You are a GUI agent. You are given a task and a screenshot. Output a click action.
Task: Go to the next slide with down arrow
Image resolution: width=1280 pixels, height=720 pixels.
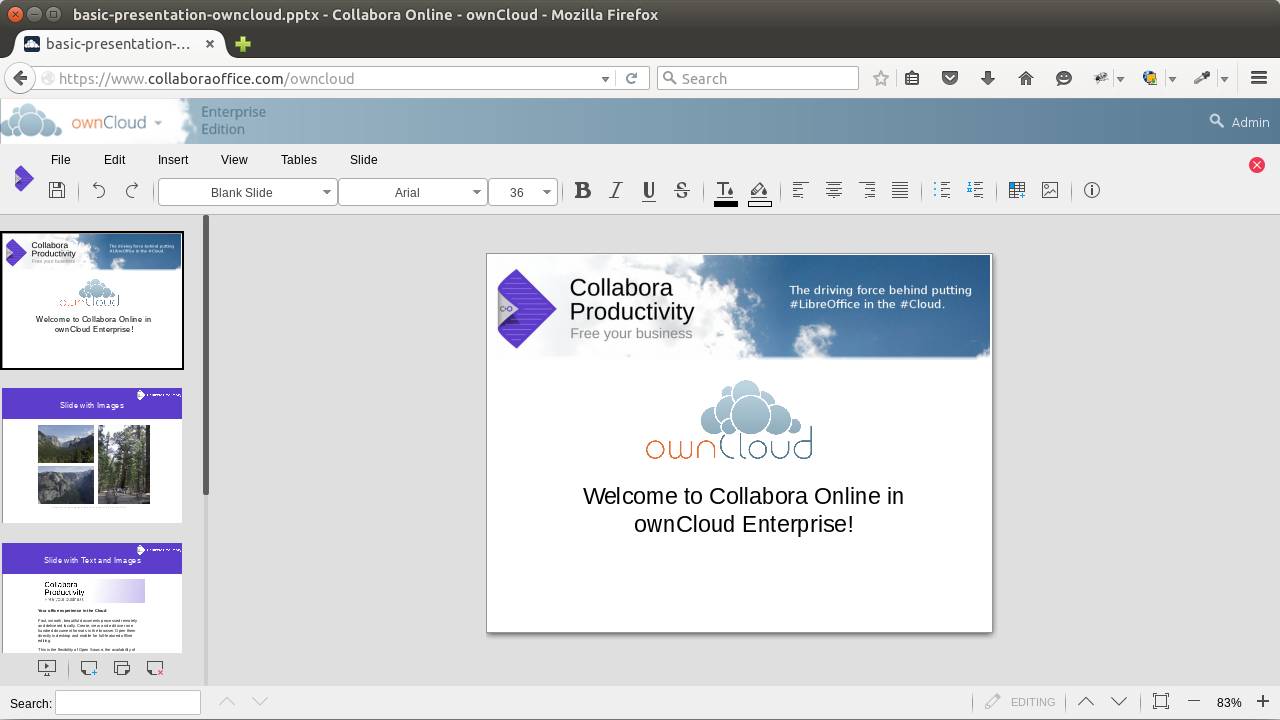1119,701
